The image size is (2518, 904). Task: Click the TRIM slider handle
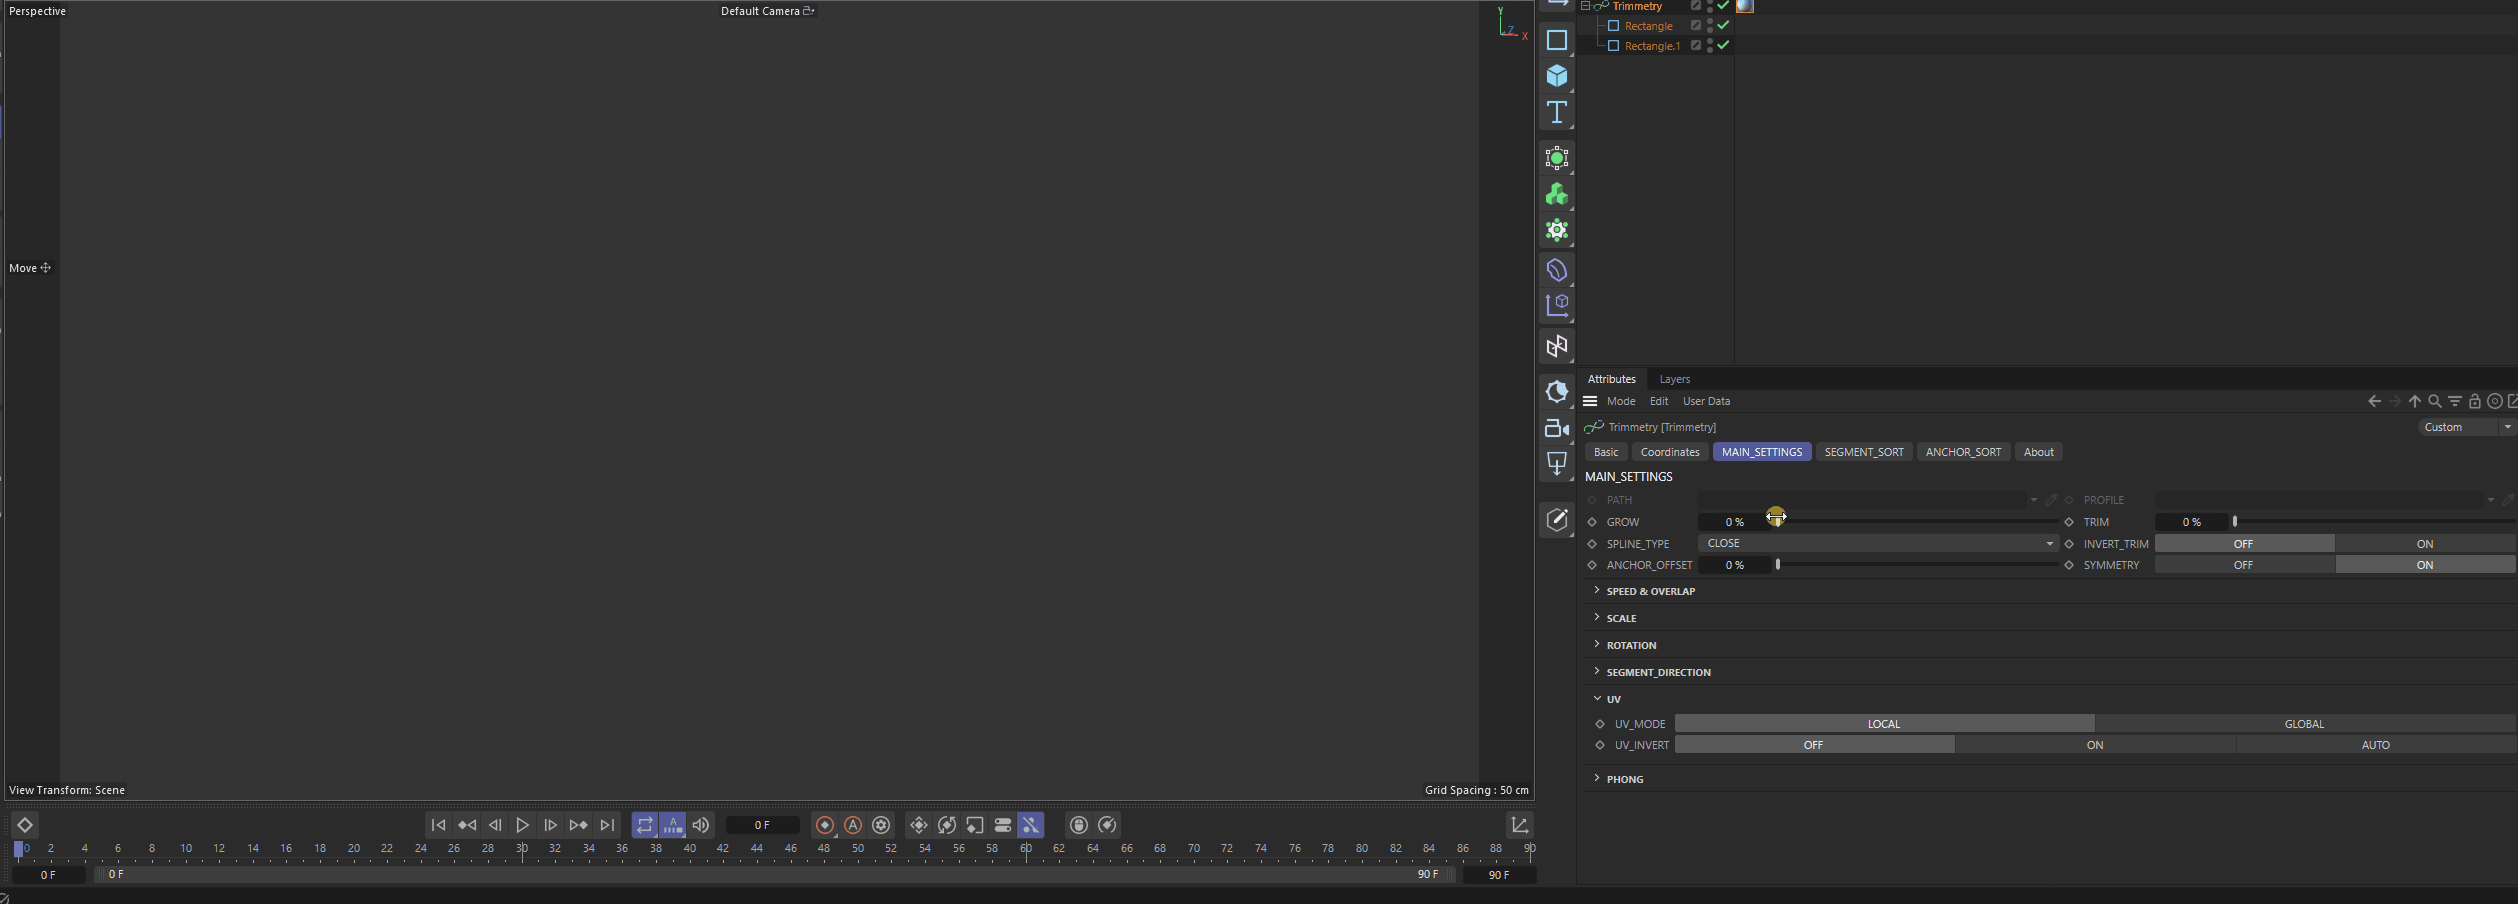click(x=2234, y=522)
